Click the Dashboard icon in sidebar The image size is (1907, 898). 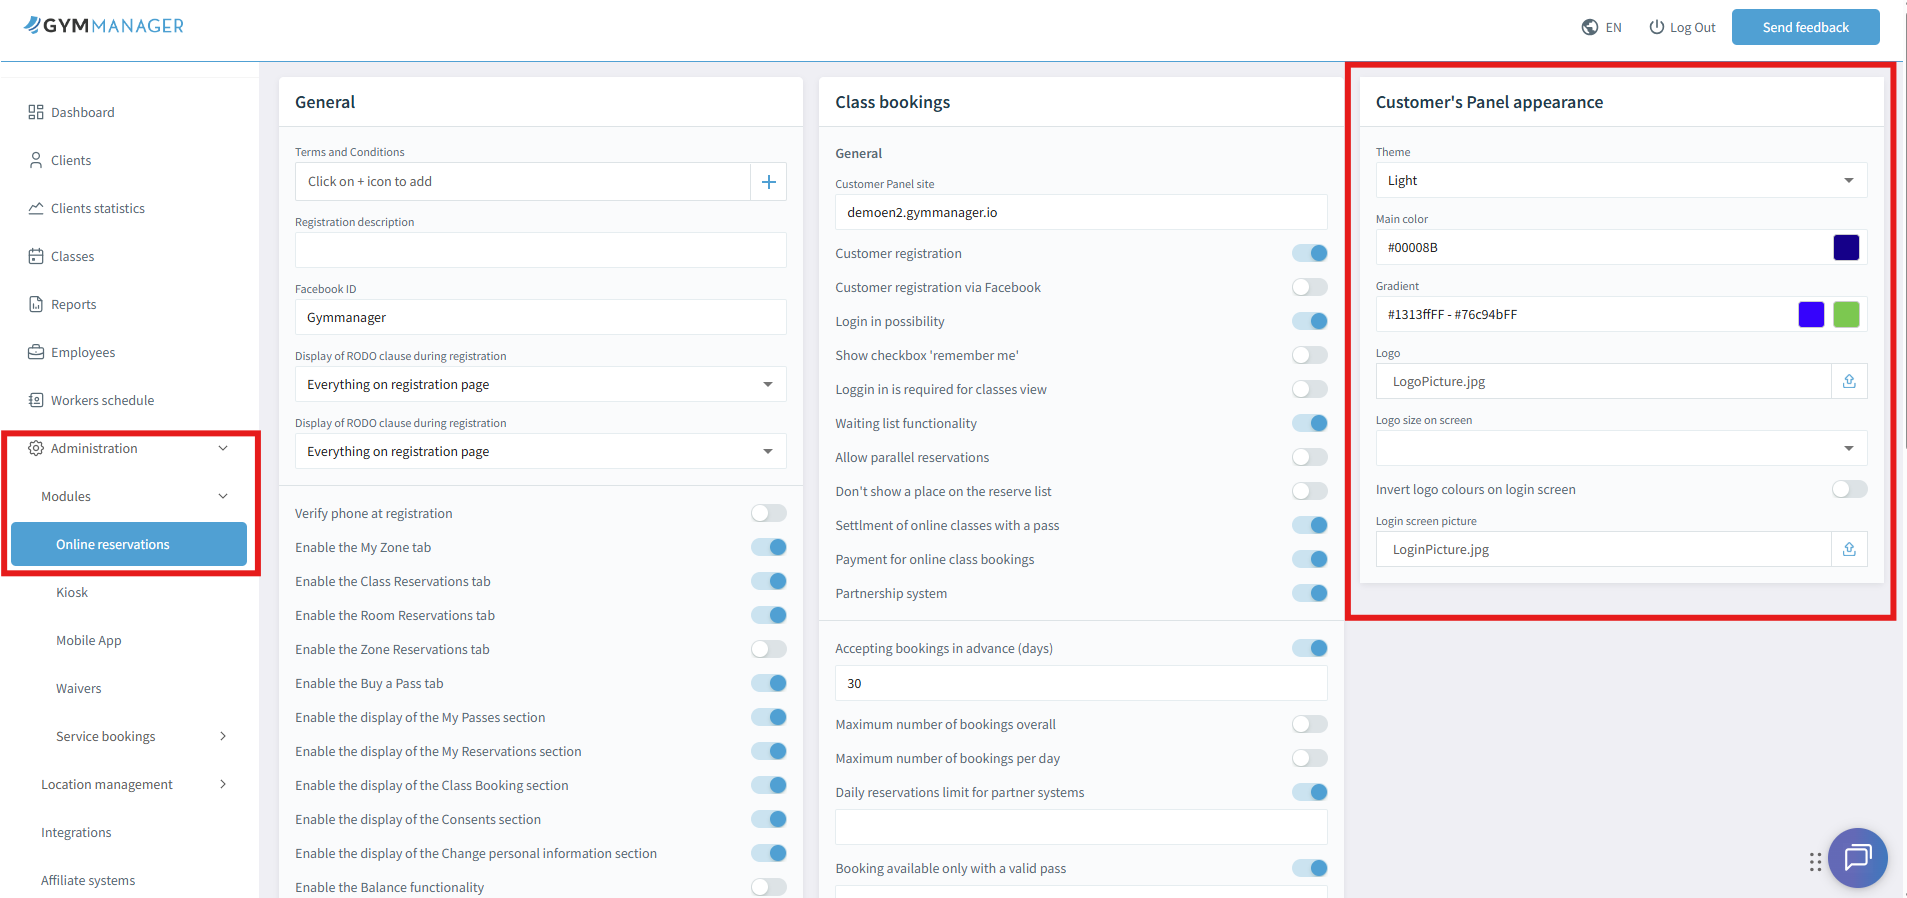[36, 112]
